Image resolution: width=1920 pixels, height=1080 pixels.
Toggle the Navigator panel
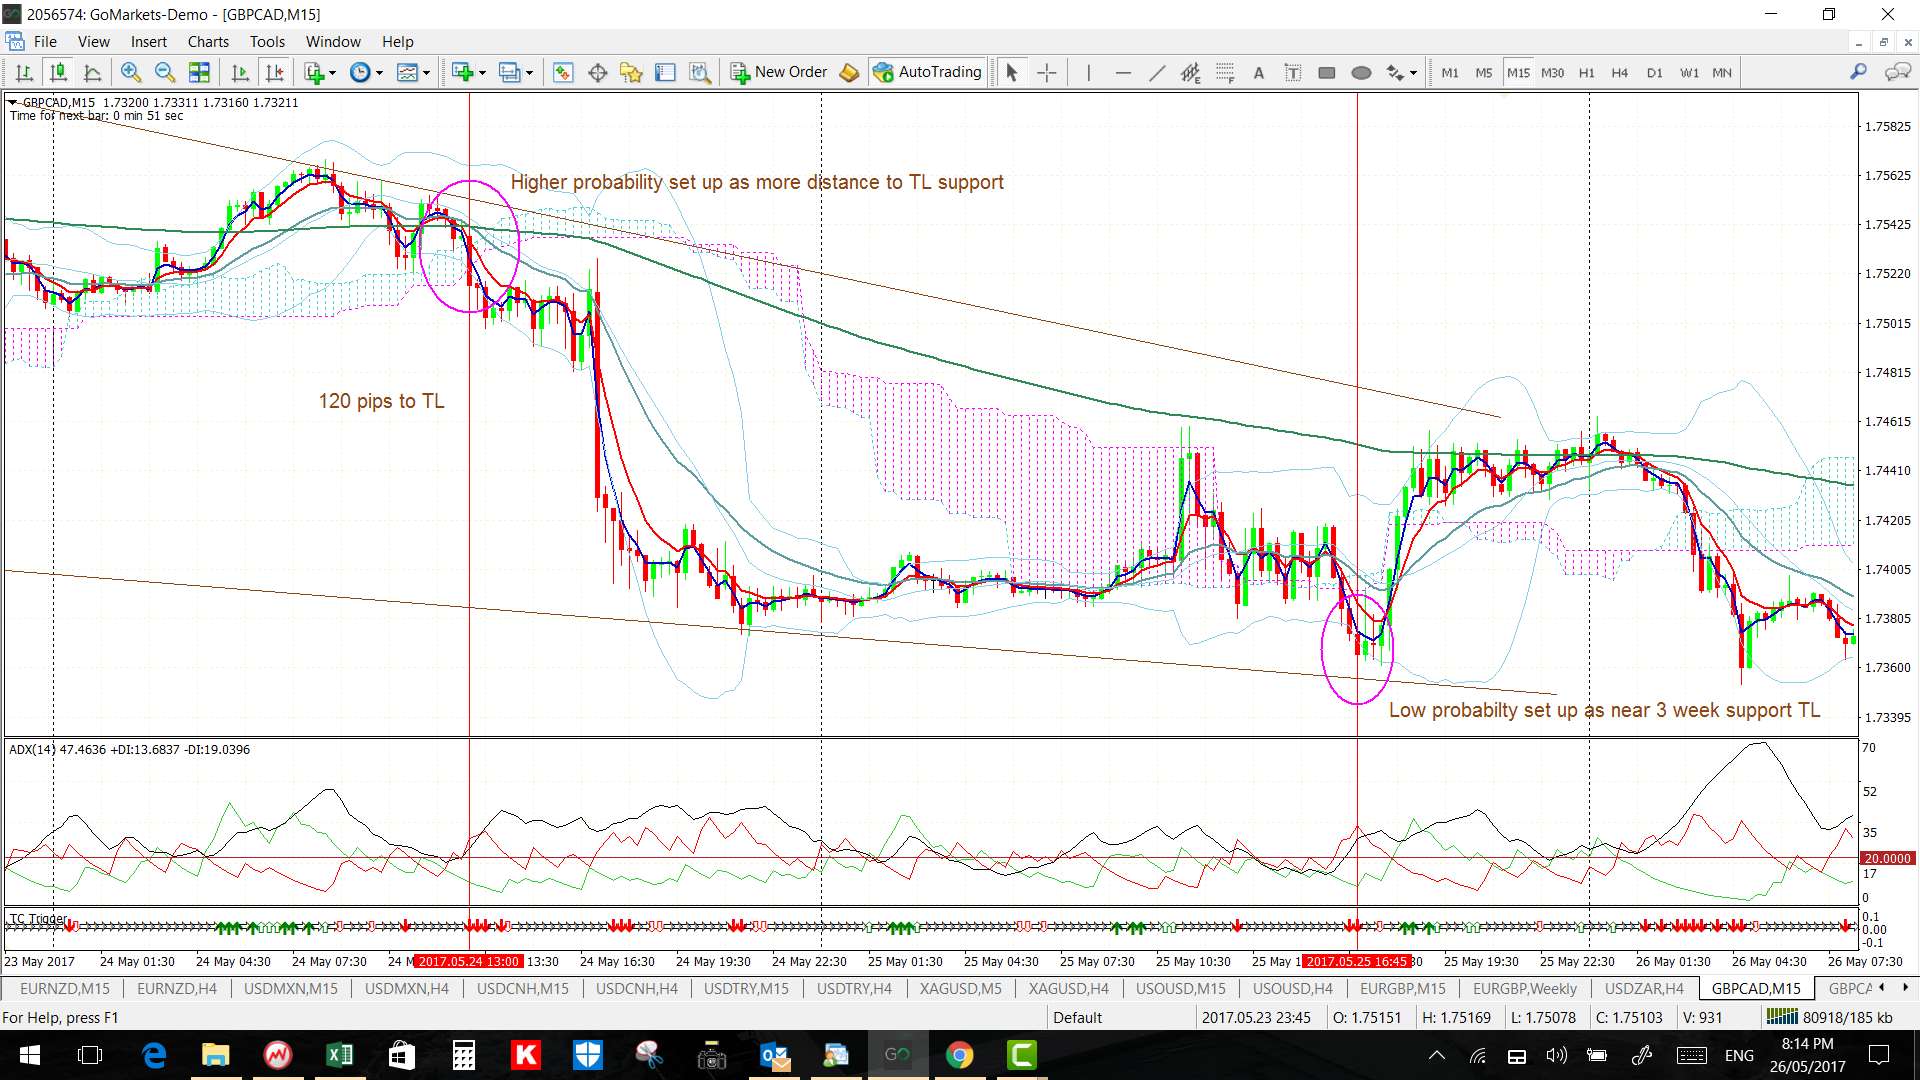click(x=631, y=72)
